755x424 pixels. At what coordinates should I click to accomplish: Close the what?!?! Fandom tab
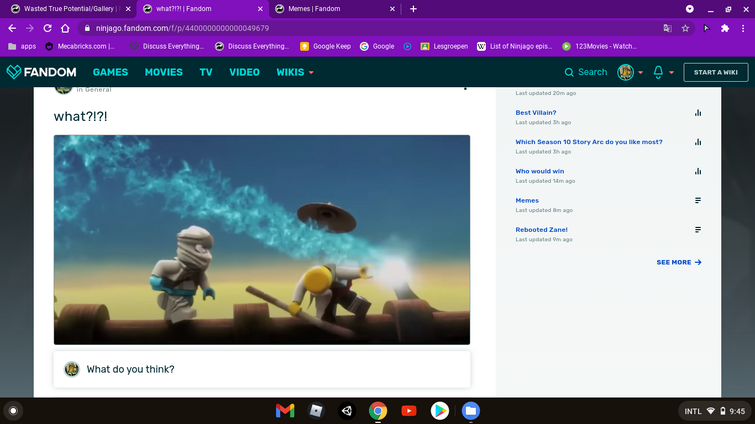pos(260,9)
